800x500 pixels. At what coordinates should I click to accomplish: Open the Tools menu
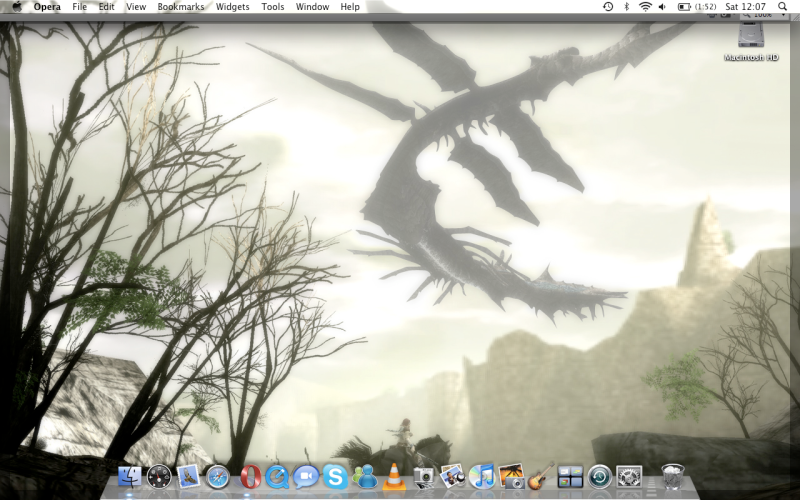pos(273,7)
